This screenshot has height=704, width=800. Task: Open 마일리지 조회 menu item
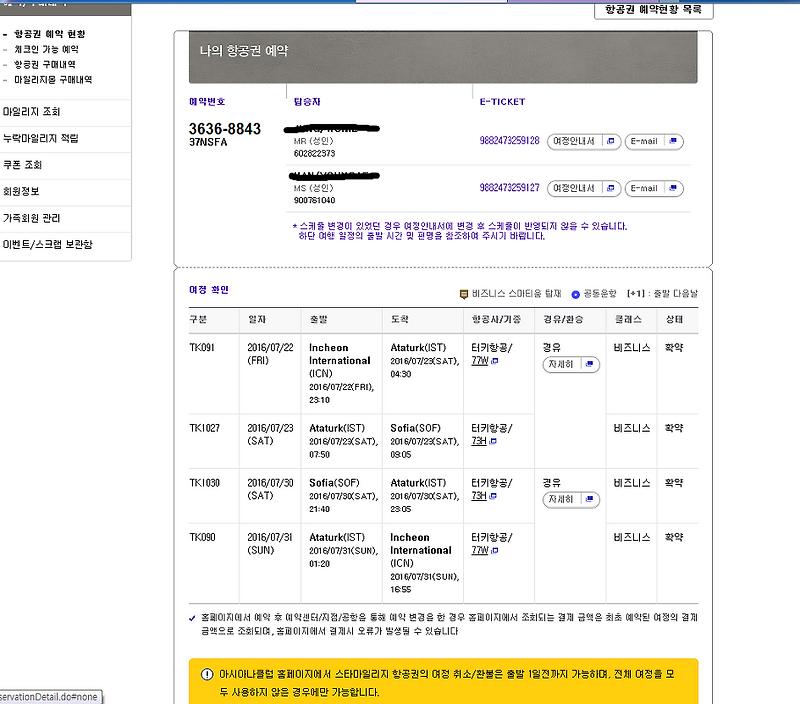click(x=32, y=112)
